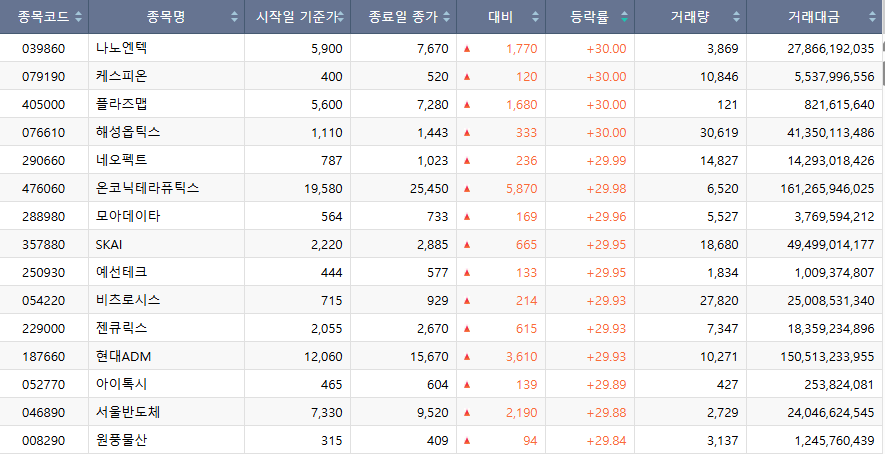Click stock code 008290
Screen dimensions: 885x454
click(x=43, y=440)
